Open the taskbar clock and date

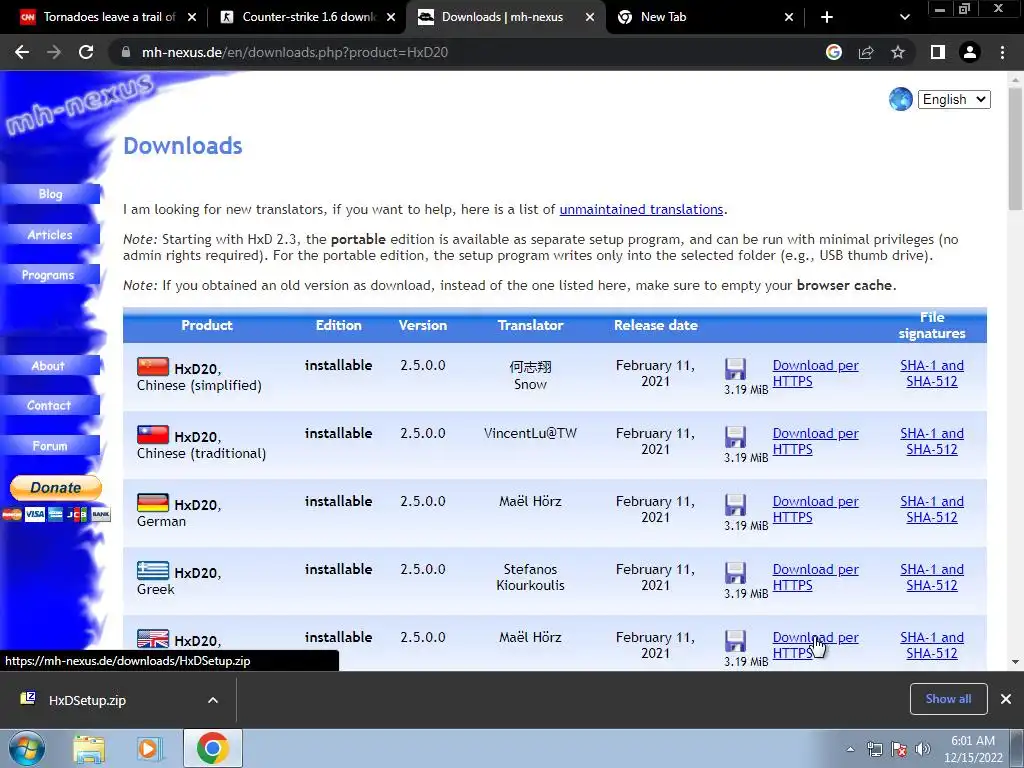tap(973, 749)
